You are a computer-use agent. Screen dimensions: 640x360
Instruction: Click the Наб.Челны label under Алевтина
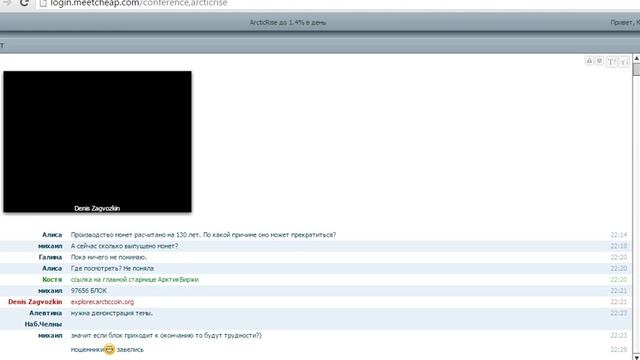coord(43,324)
